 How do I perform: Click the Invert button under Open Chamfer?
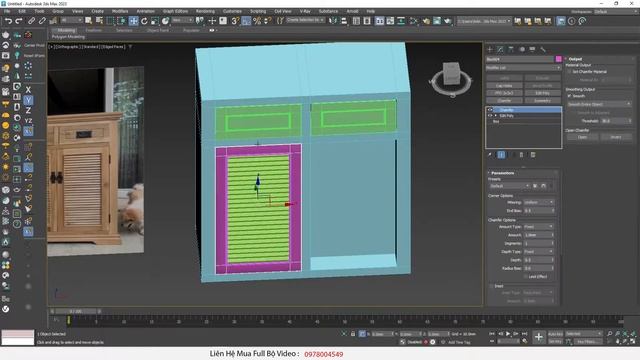pos(616,137)
